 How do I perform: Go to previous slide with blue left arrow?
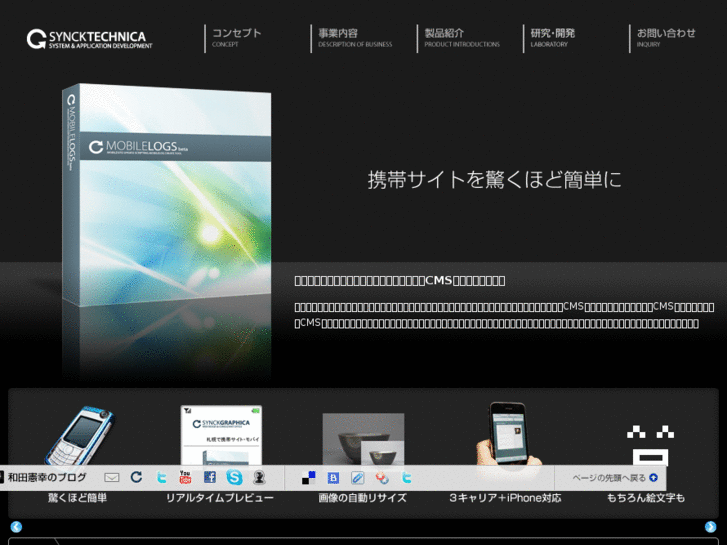(x=16, y=527)
